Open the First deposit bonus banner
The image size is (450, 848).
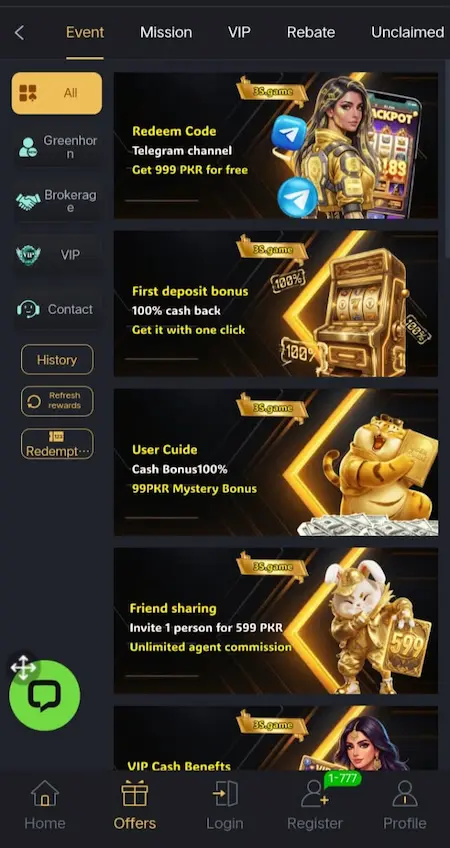(276, 303)
